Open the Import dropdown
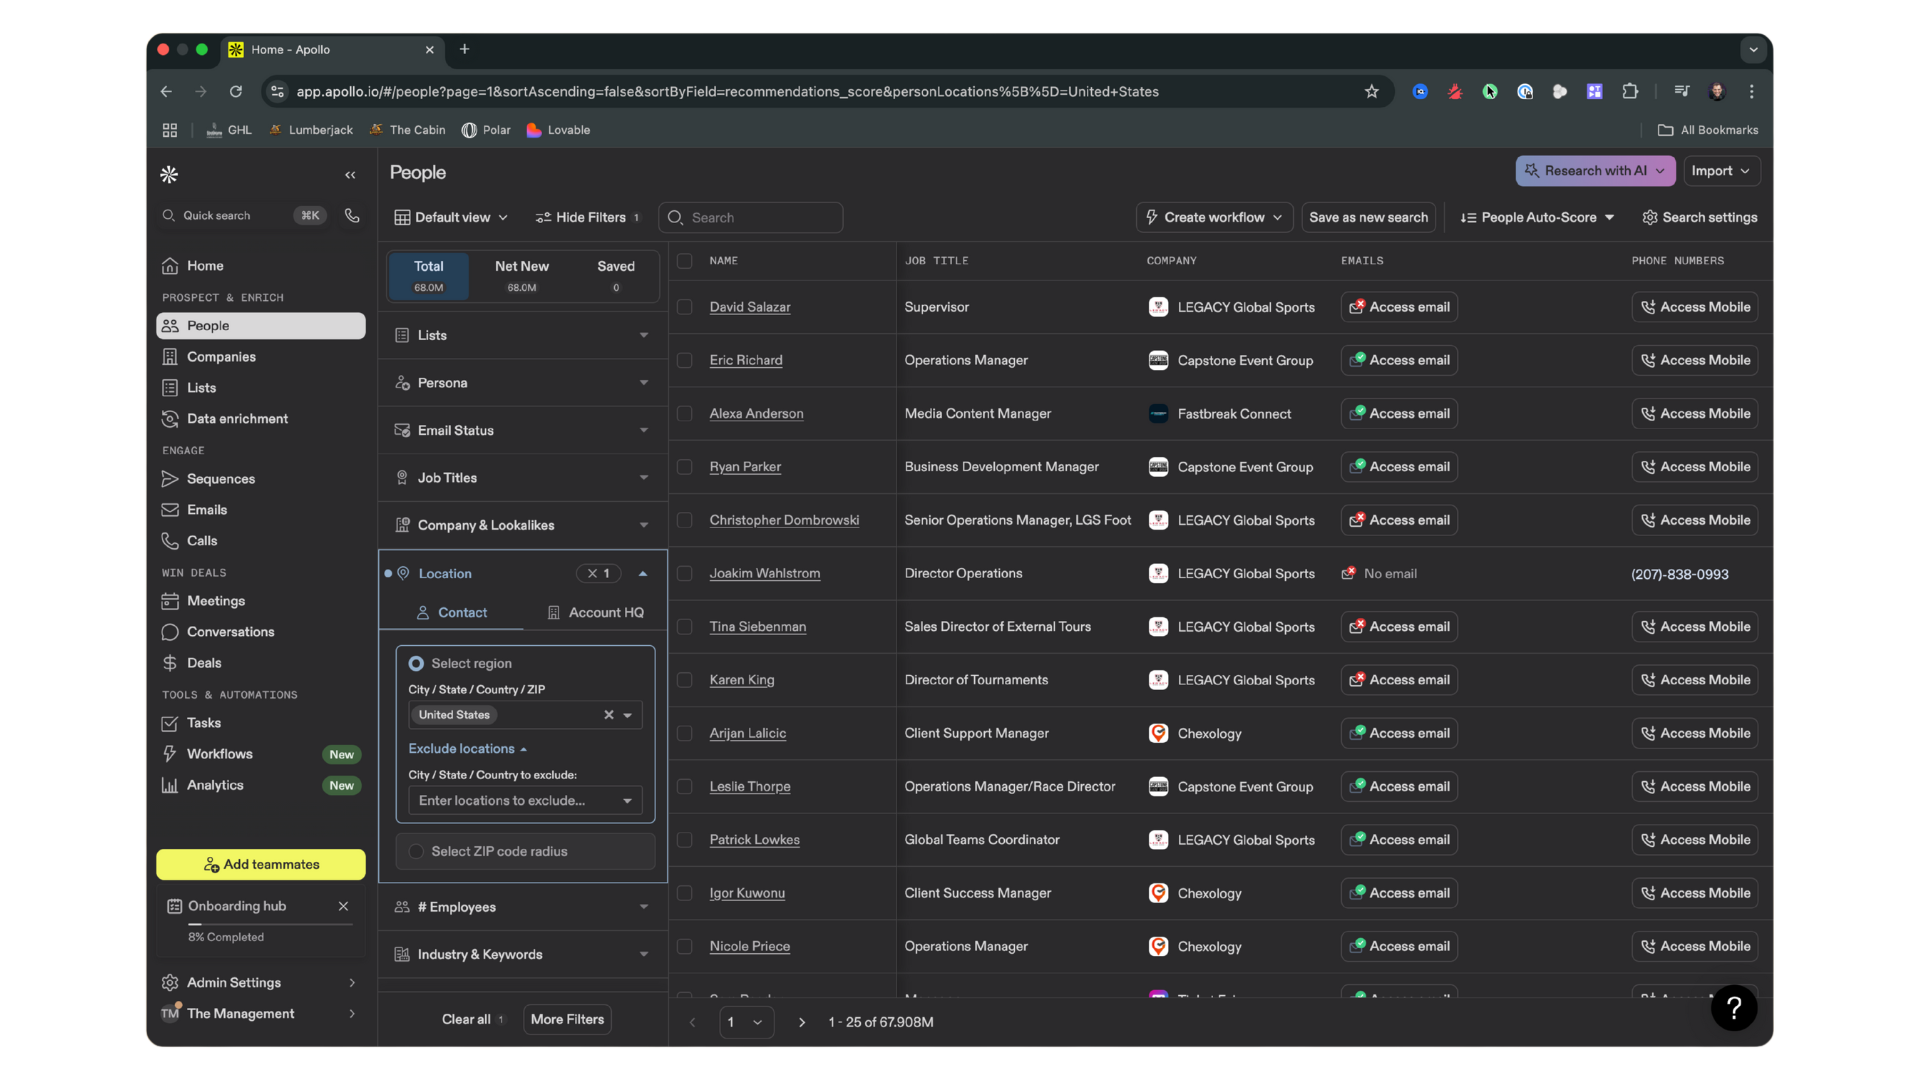1920x1080 pixels. pyautogui.click(x=1721, y=171)
